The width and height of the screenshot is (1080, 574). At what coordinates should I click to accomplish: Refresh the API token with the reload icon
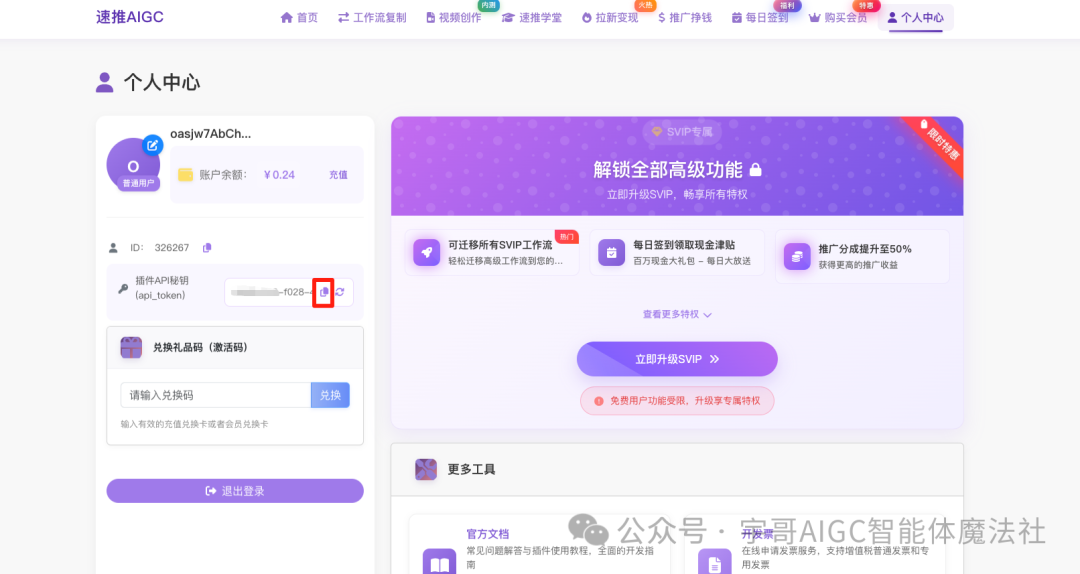(x=340, y=292)
